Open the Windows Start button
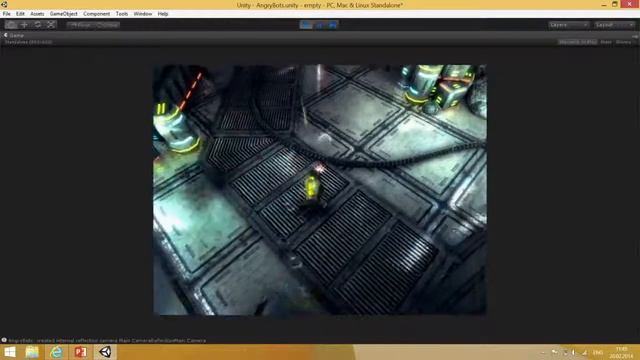 point(9,352)
